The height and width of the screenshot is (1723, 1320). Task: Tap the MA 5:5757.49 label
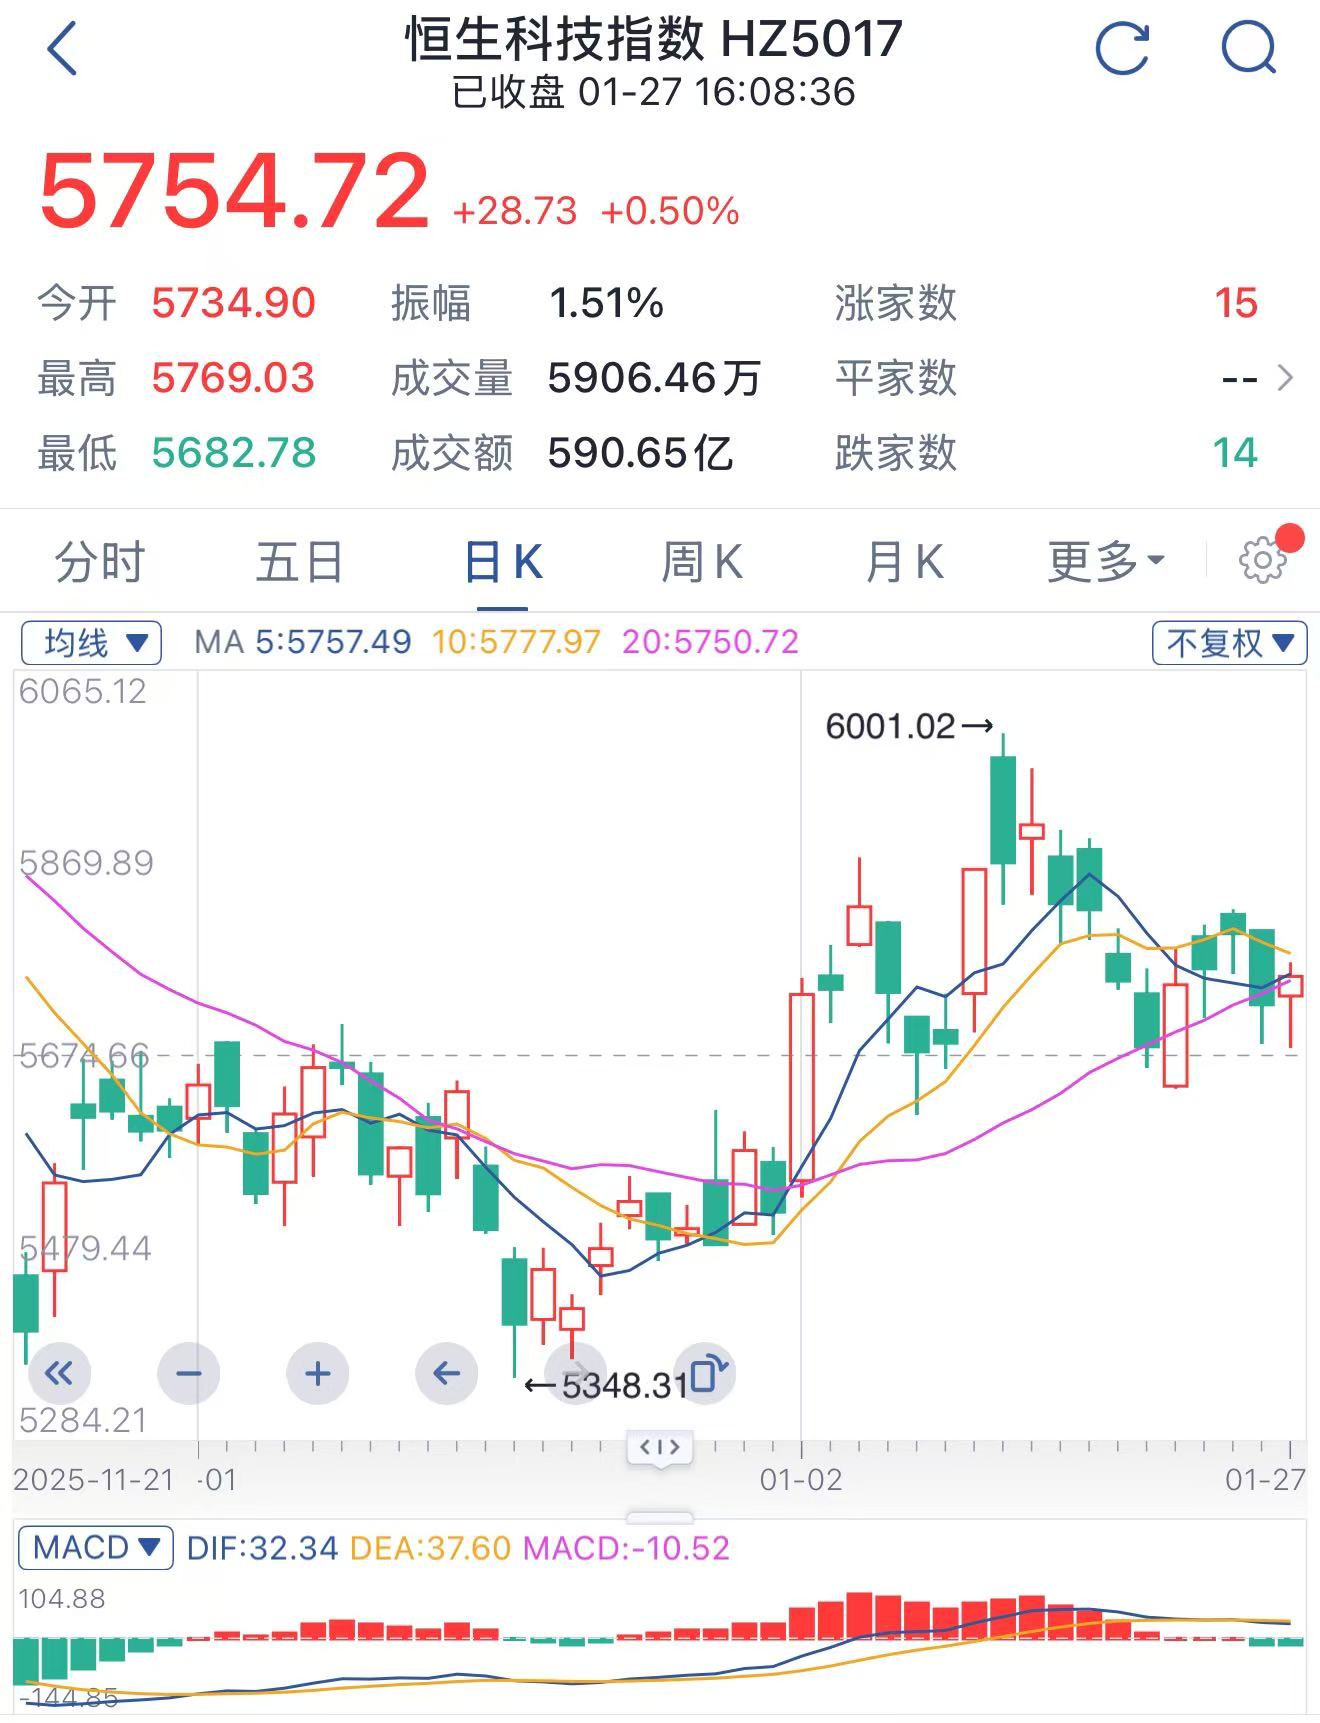click(x=303, y=642)
